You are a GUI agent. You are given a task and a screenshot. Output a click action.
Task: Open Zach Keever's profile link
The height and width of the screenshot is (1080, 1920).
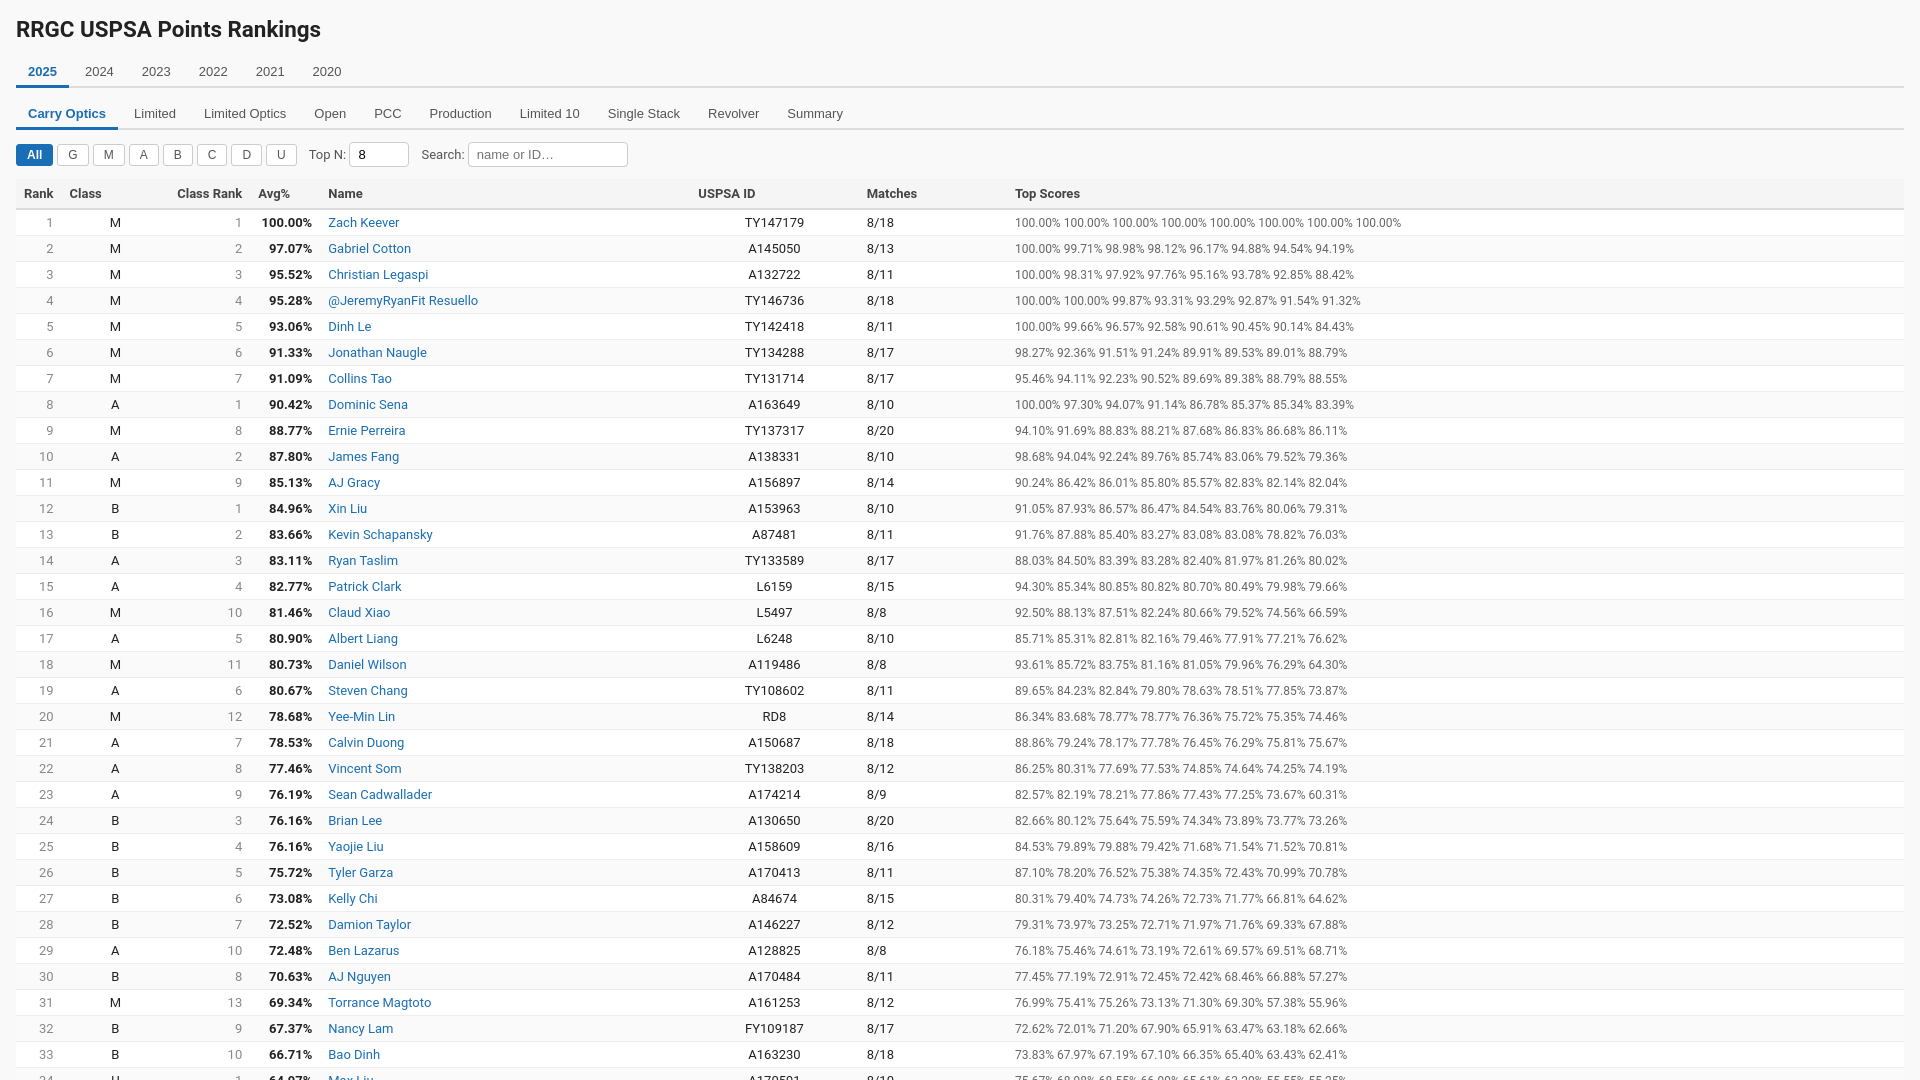[x=363, y=223]
